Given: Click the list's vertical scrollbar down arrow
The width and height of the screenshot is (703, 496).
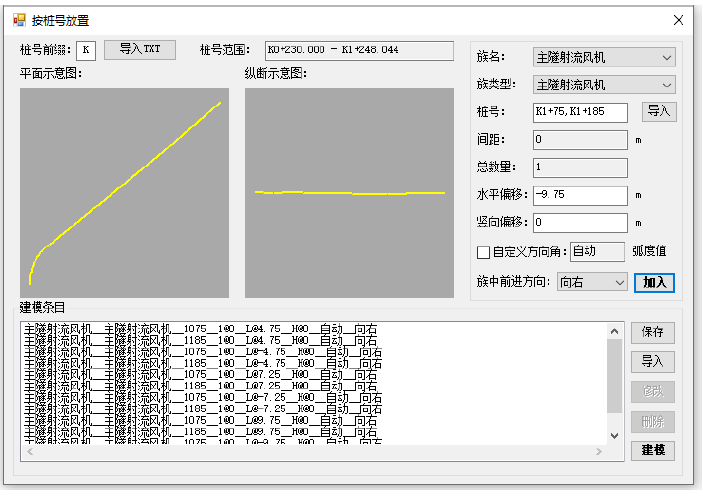Looking at the screenshot, I should pos(614,436).
